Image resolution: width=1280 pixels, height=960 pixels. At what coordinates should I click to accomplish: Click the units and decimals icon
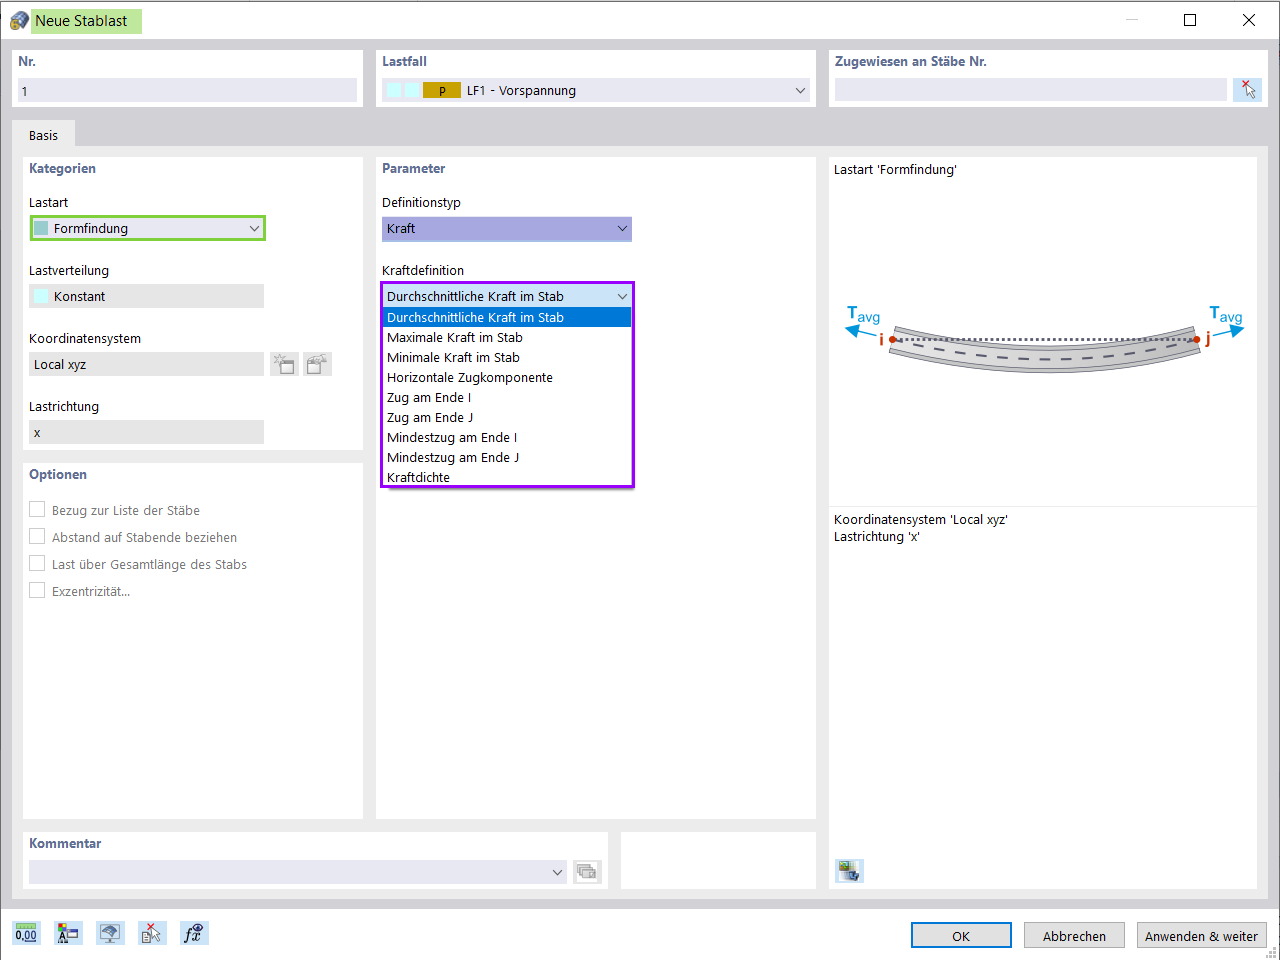coord(26,933)
